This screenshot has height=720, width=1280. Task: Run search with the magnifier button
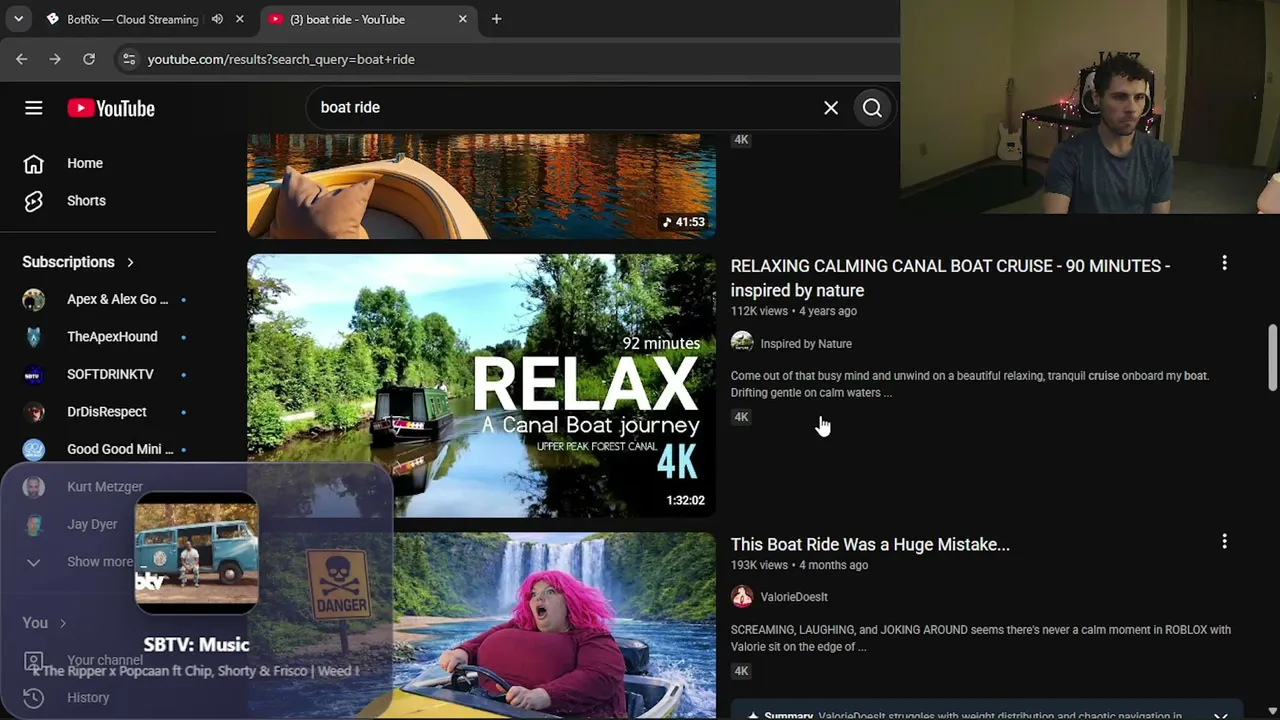pos(872,107)
